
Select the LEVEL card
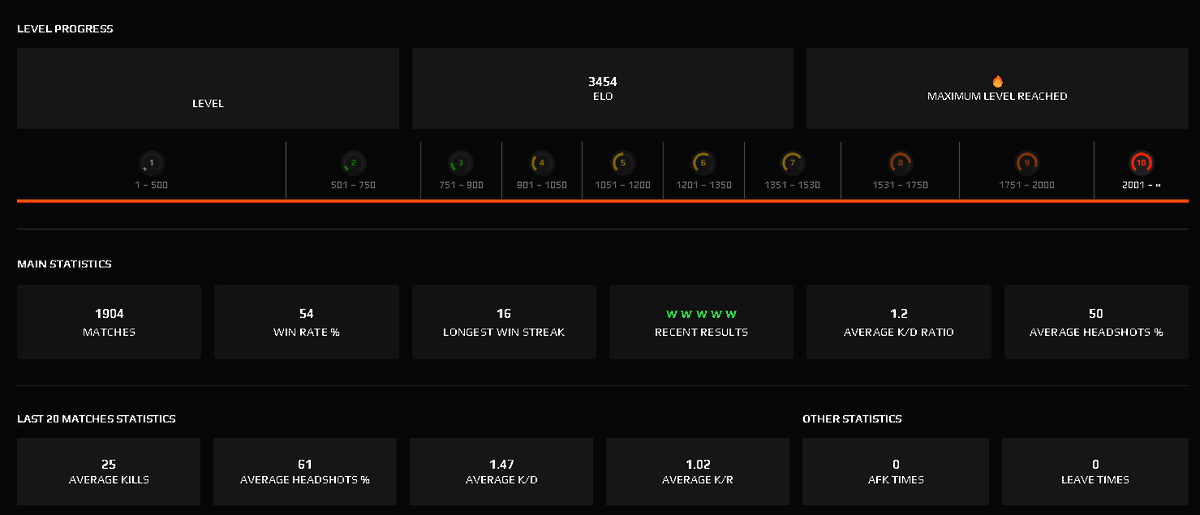click(208, 88)
